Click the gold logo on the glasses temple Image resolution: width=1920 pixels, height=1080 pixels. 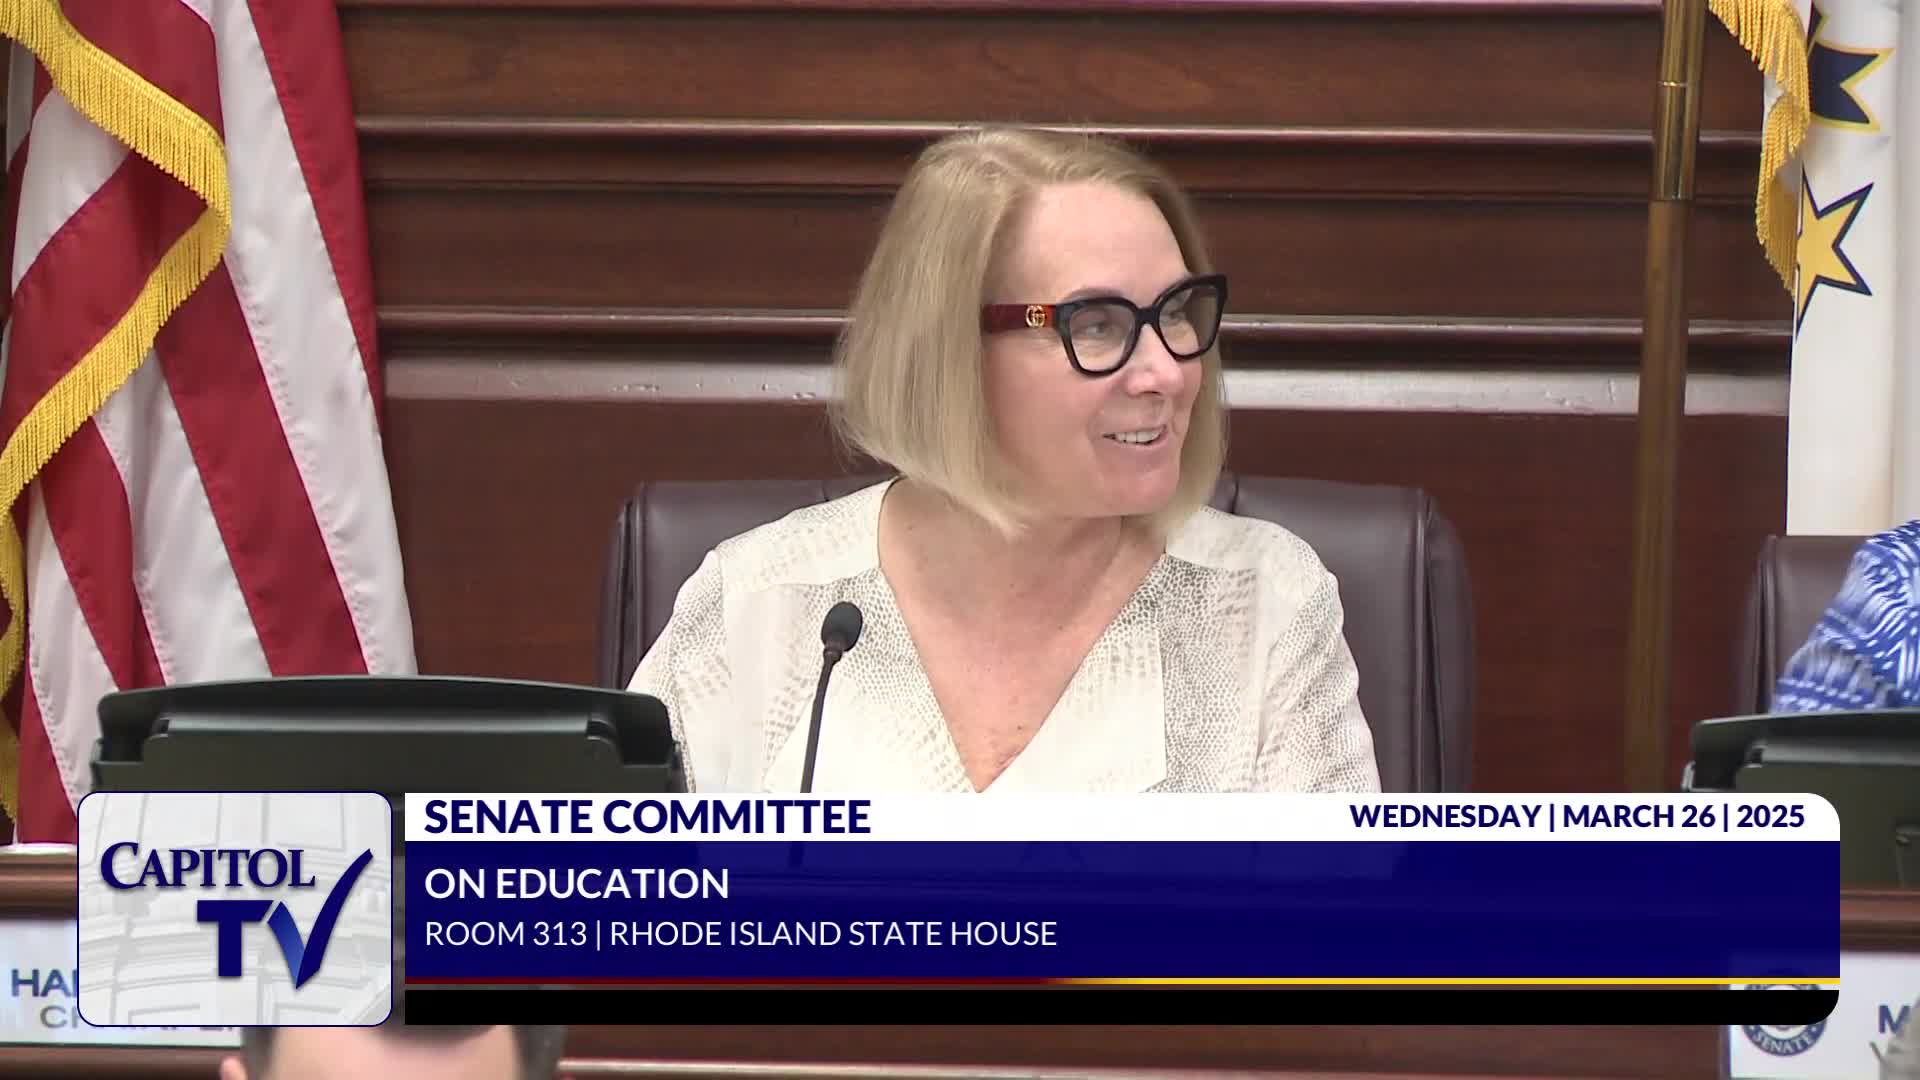(x=1034, y=317)
